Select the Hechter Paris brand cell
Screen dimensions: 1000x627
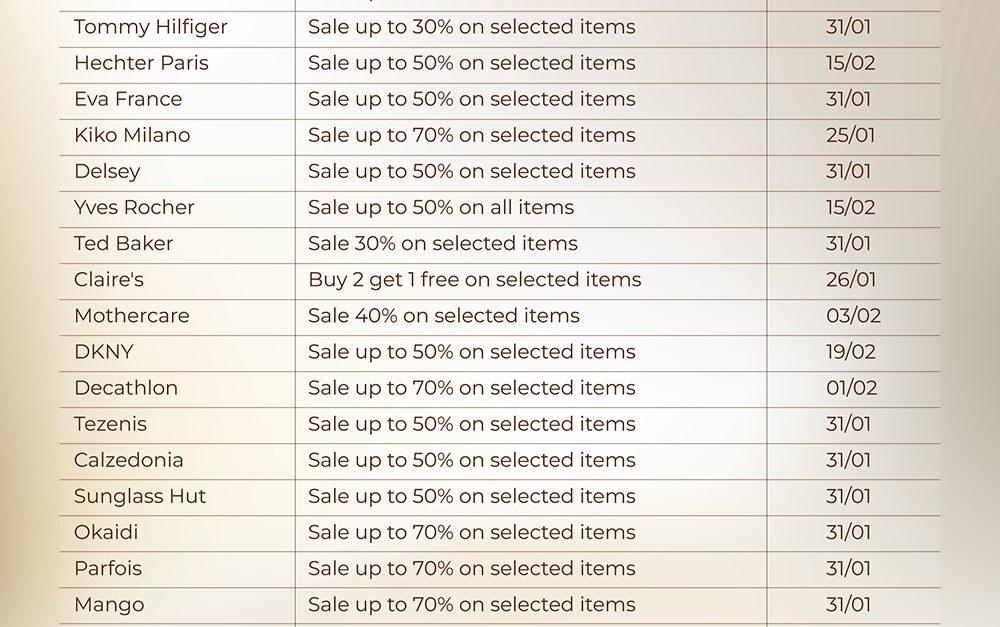click(x=141, y=63)
